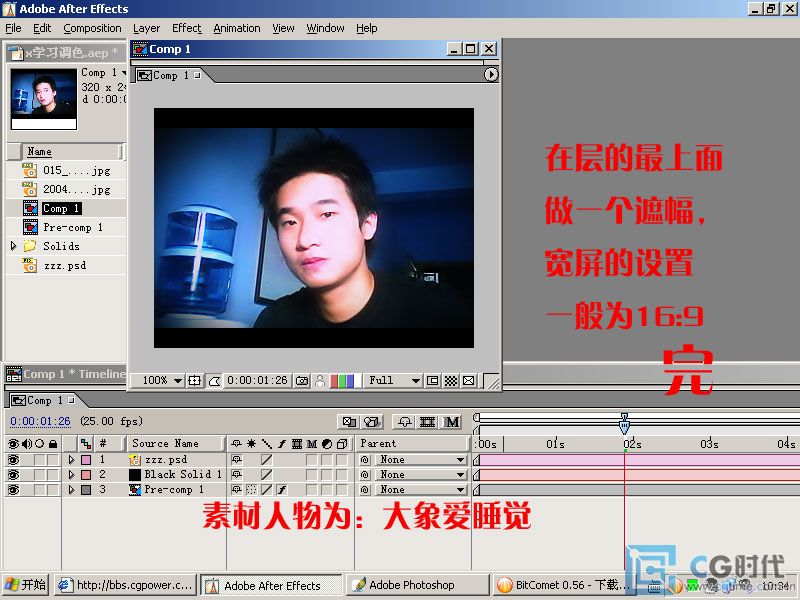Toggle motion blur box for Black Solid 1

tap(312, 474)
